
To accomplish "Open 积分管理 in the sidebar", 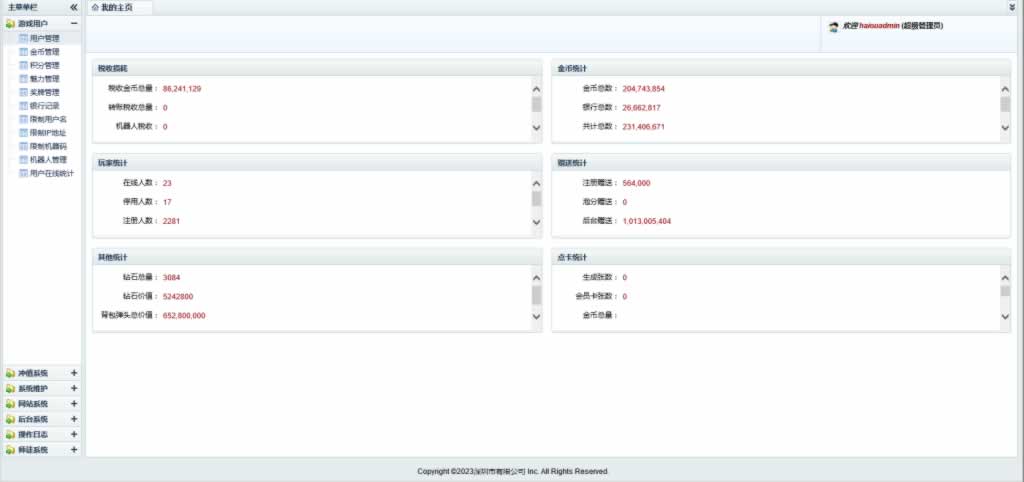I will pos(44,65).
